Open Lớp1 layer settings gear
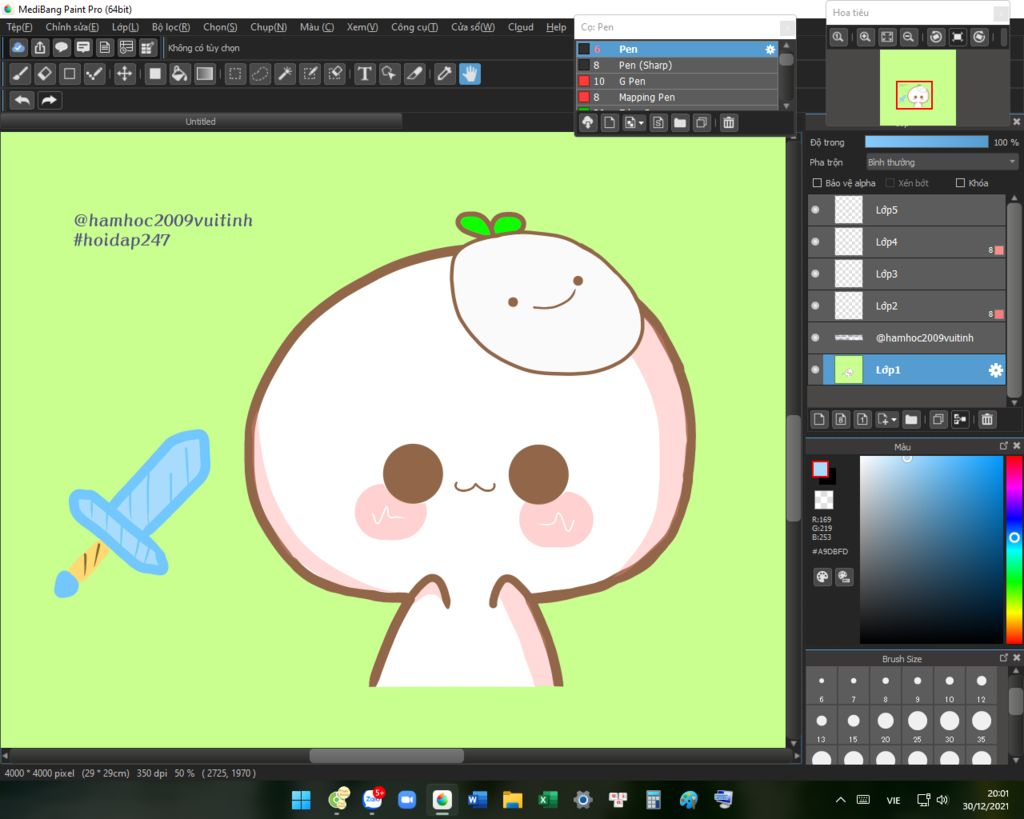 click(995, 370)
